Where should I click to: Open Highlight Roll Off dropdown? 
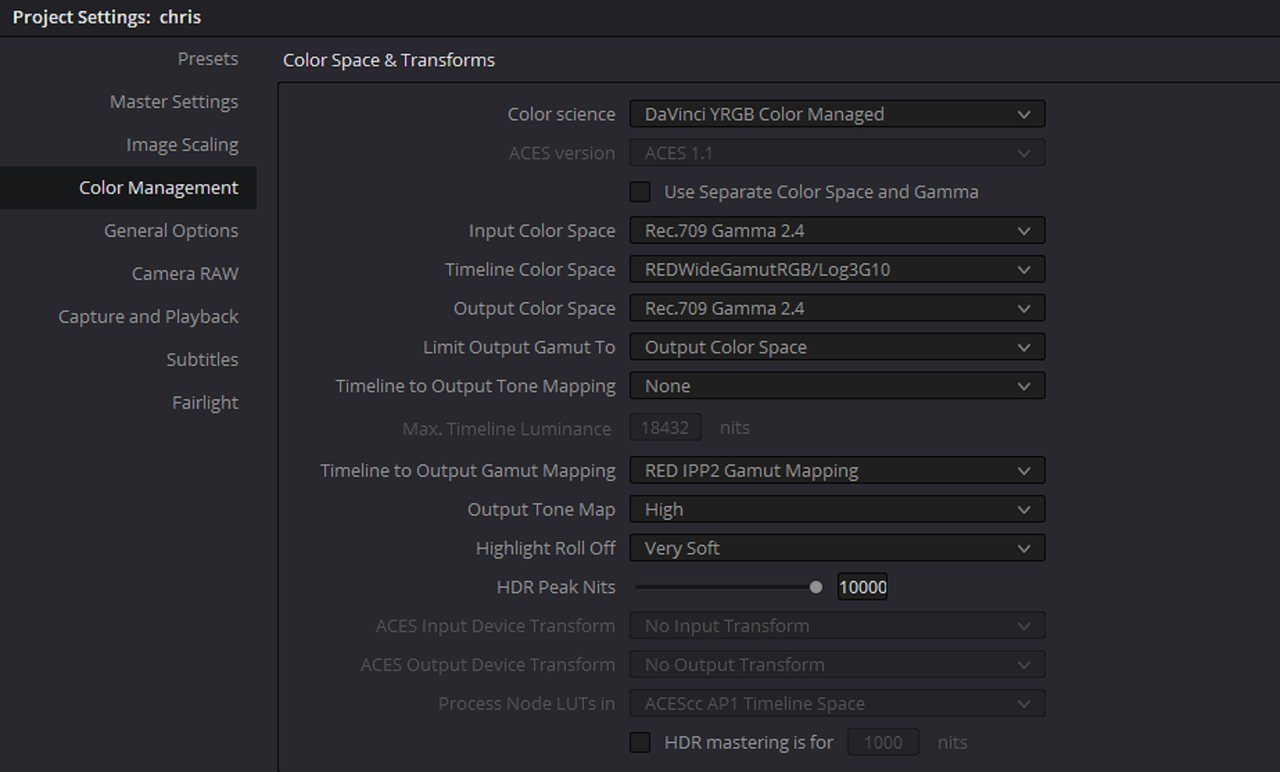point(837,549)
